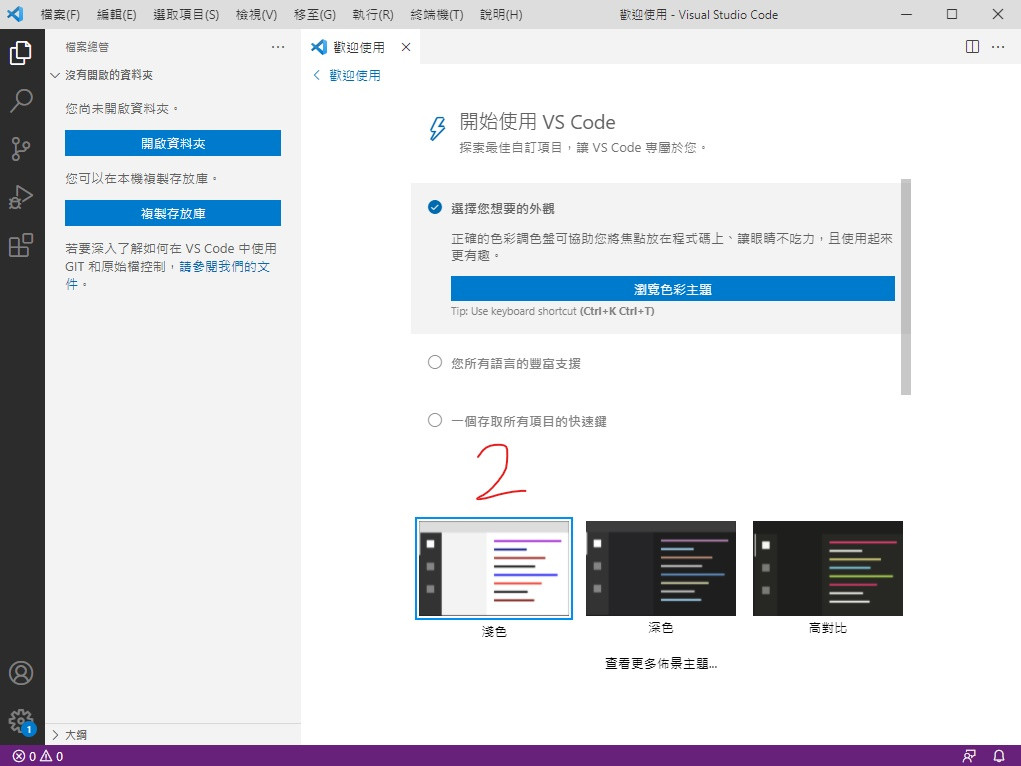The height and width of the screenshot is (766, 1021).
Task: Open the 執行(R) menu
Action: (x=373, y=14)
